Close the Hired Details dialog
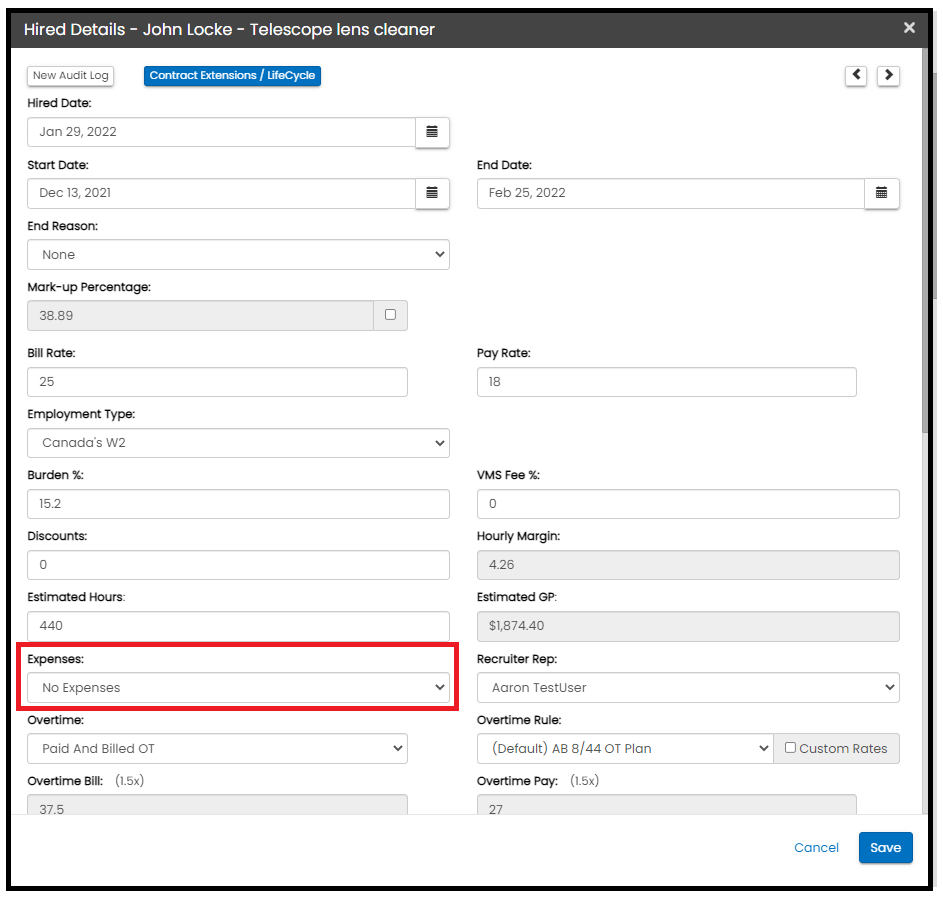 (x=909, y=28)
